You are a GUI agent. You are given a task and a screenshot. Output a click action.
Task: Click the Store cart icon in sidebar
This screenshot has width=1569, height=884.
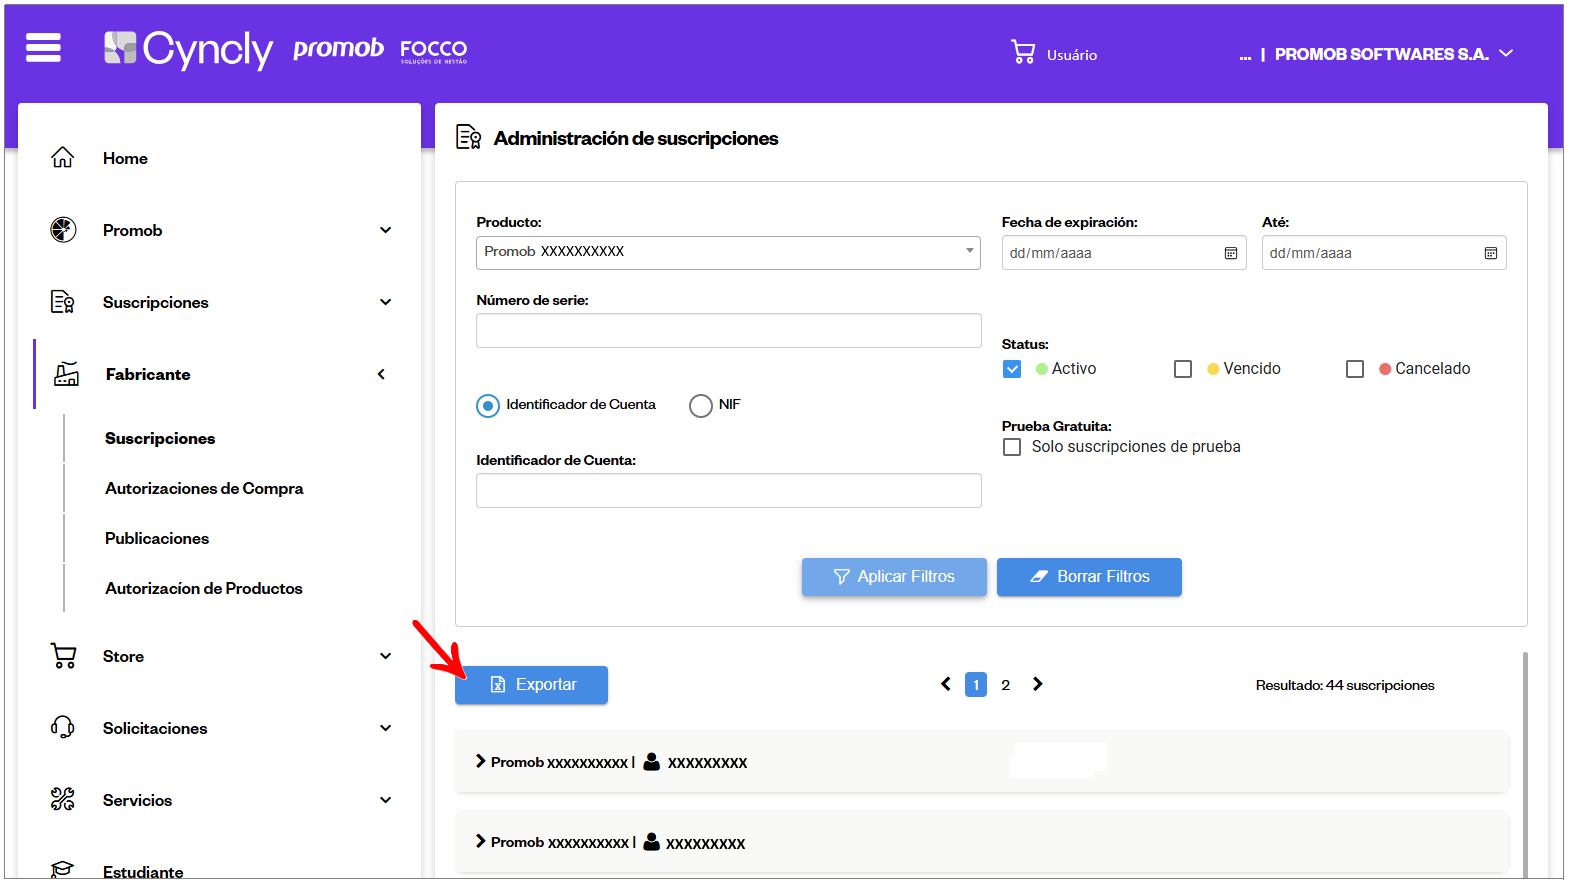63,656
